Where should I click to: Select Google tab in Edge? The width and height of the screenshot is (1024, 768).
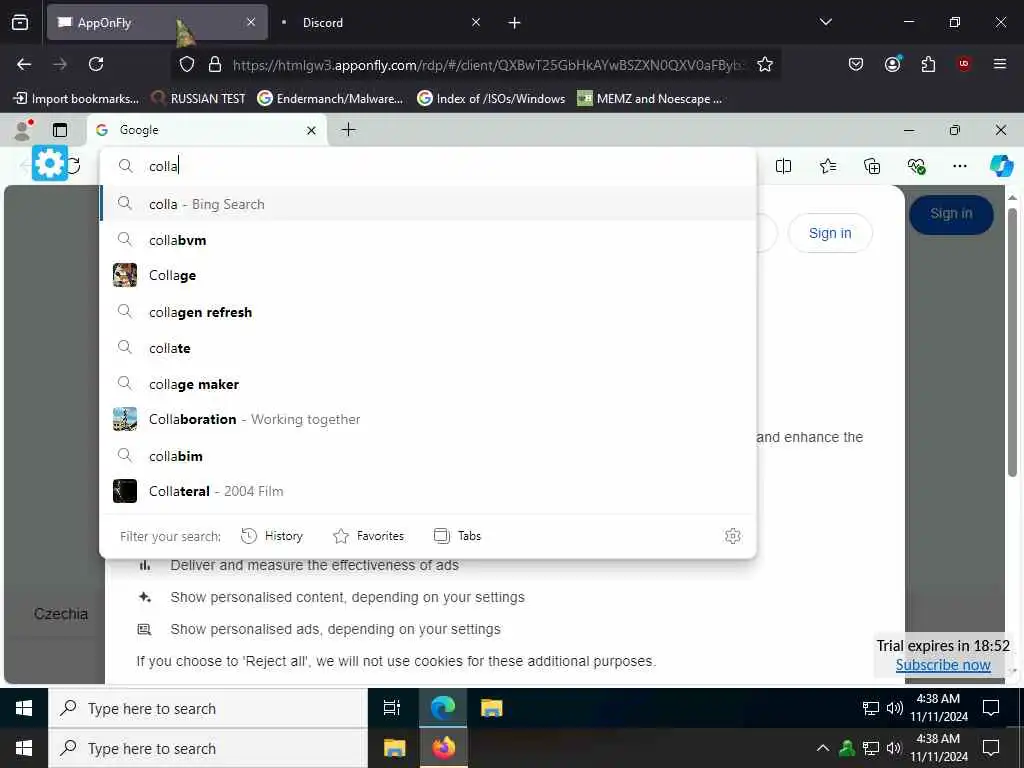[x=208, y=130]
